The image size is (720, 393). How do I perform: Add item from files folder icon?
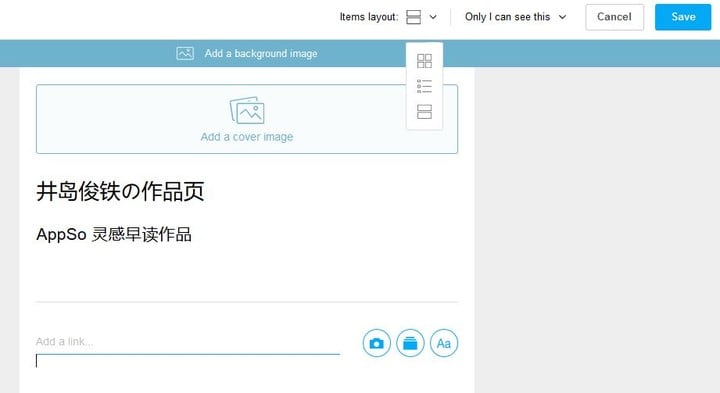410,343
